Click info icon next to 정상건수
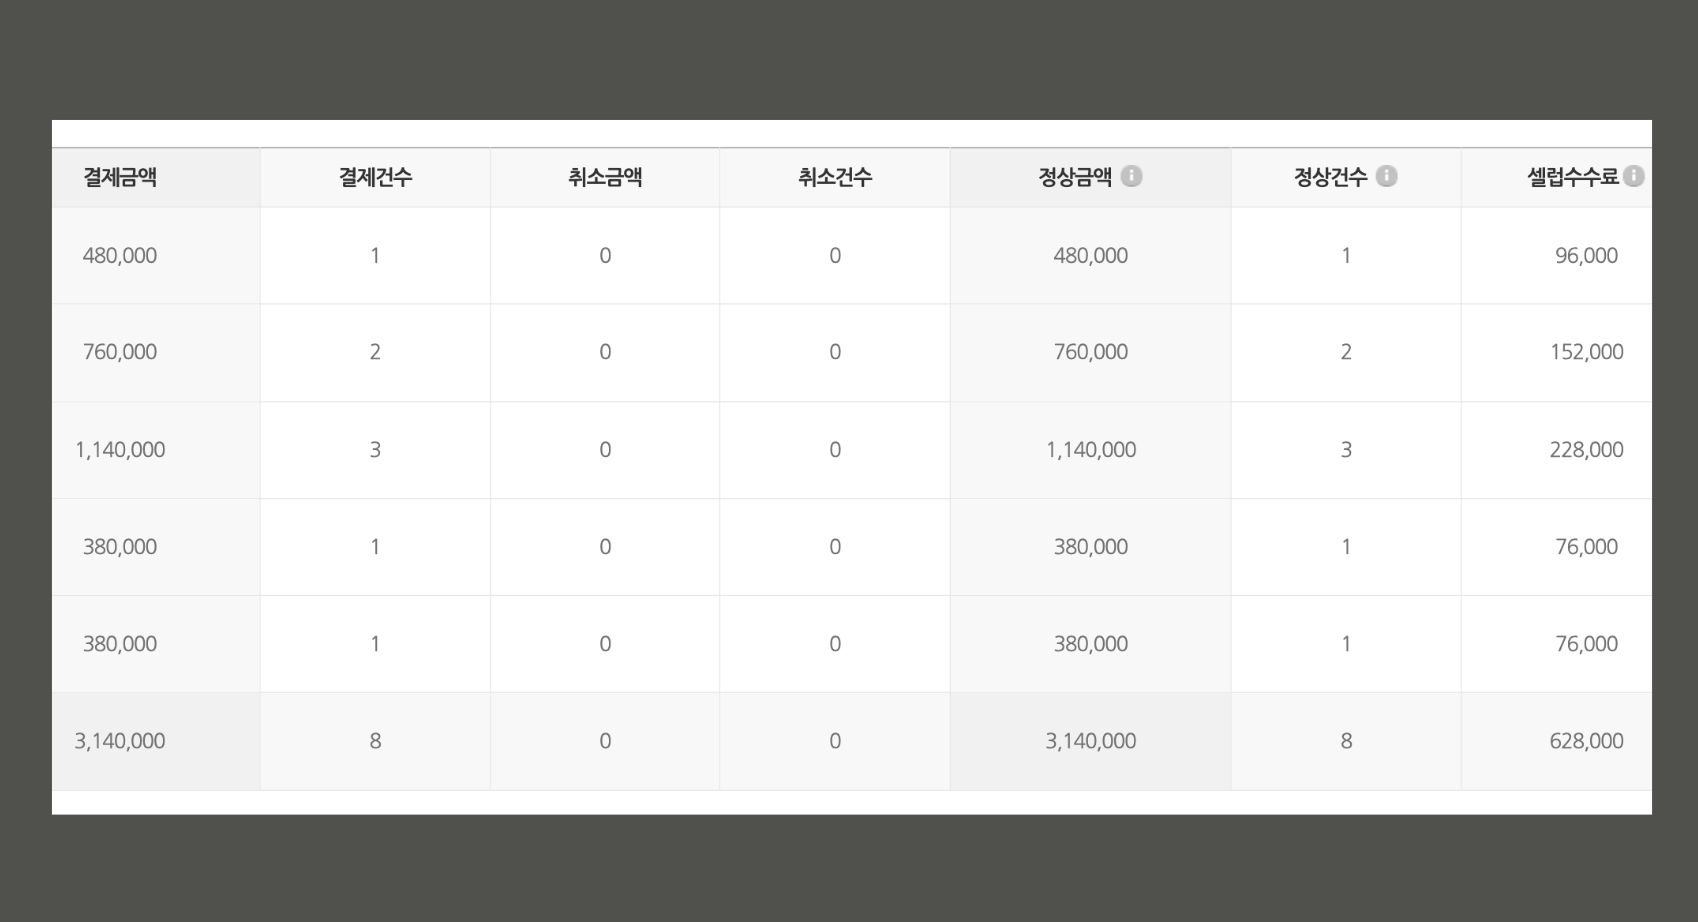 [1386, 177]
